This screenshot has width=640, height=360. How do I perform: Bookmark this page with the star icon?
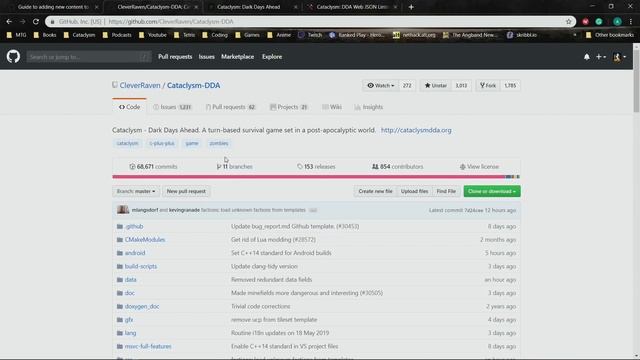pos(568,21)
